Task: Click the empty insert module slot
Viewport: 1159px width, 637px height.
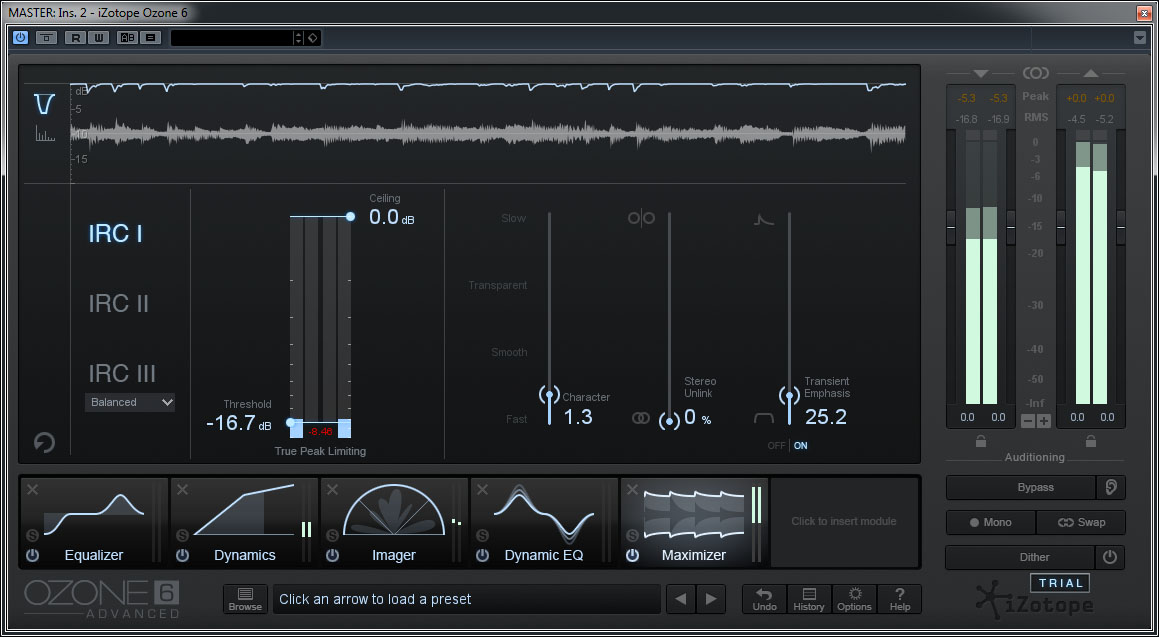Action: (x=843, y=521)
